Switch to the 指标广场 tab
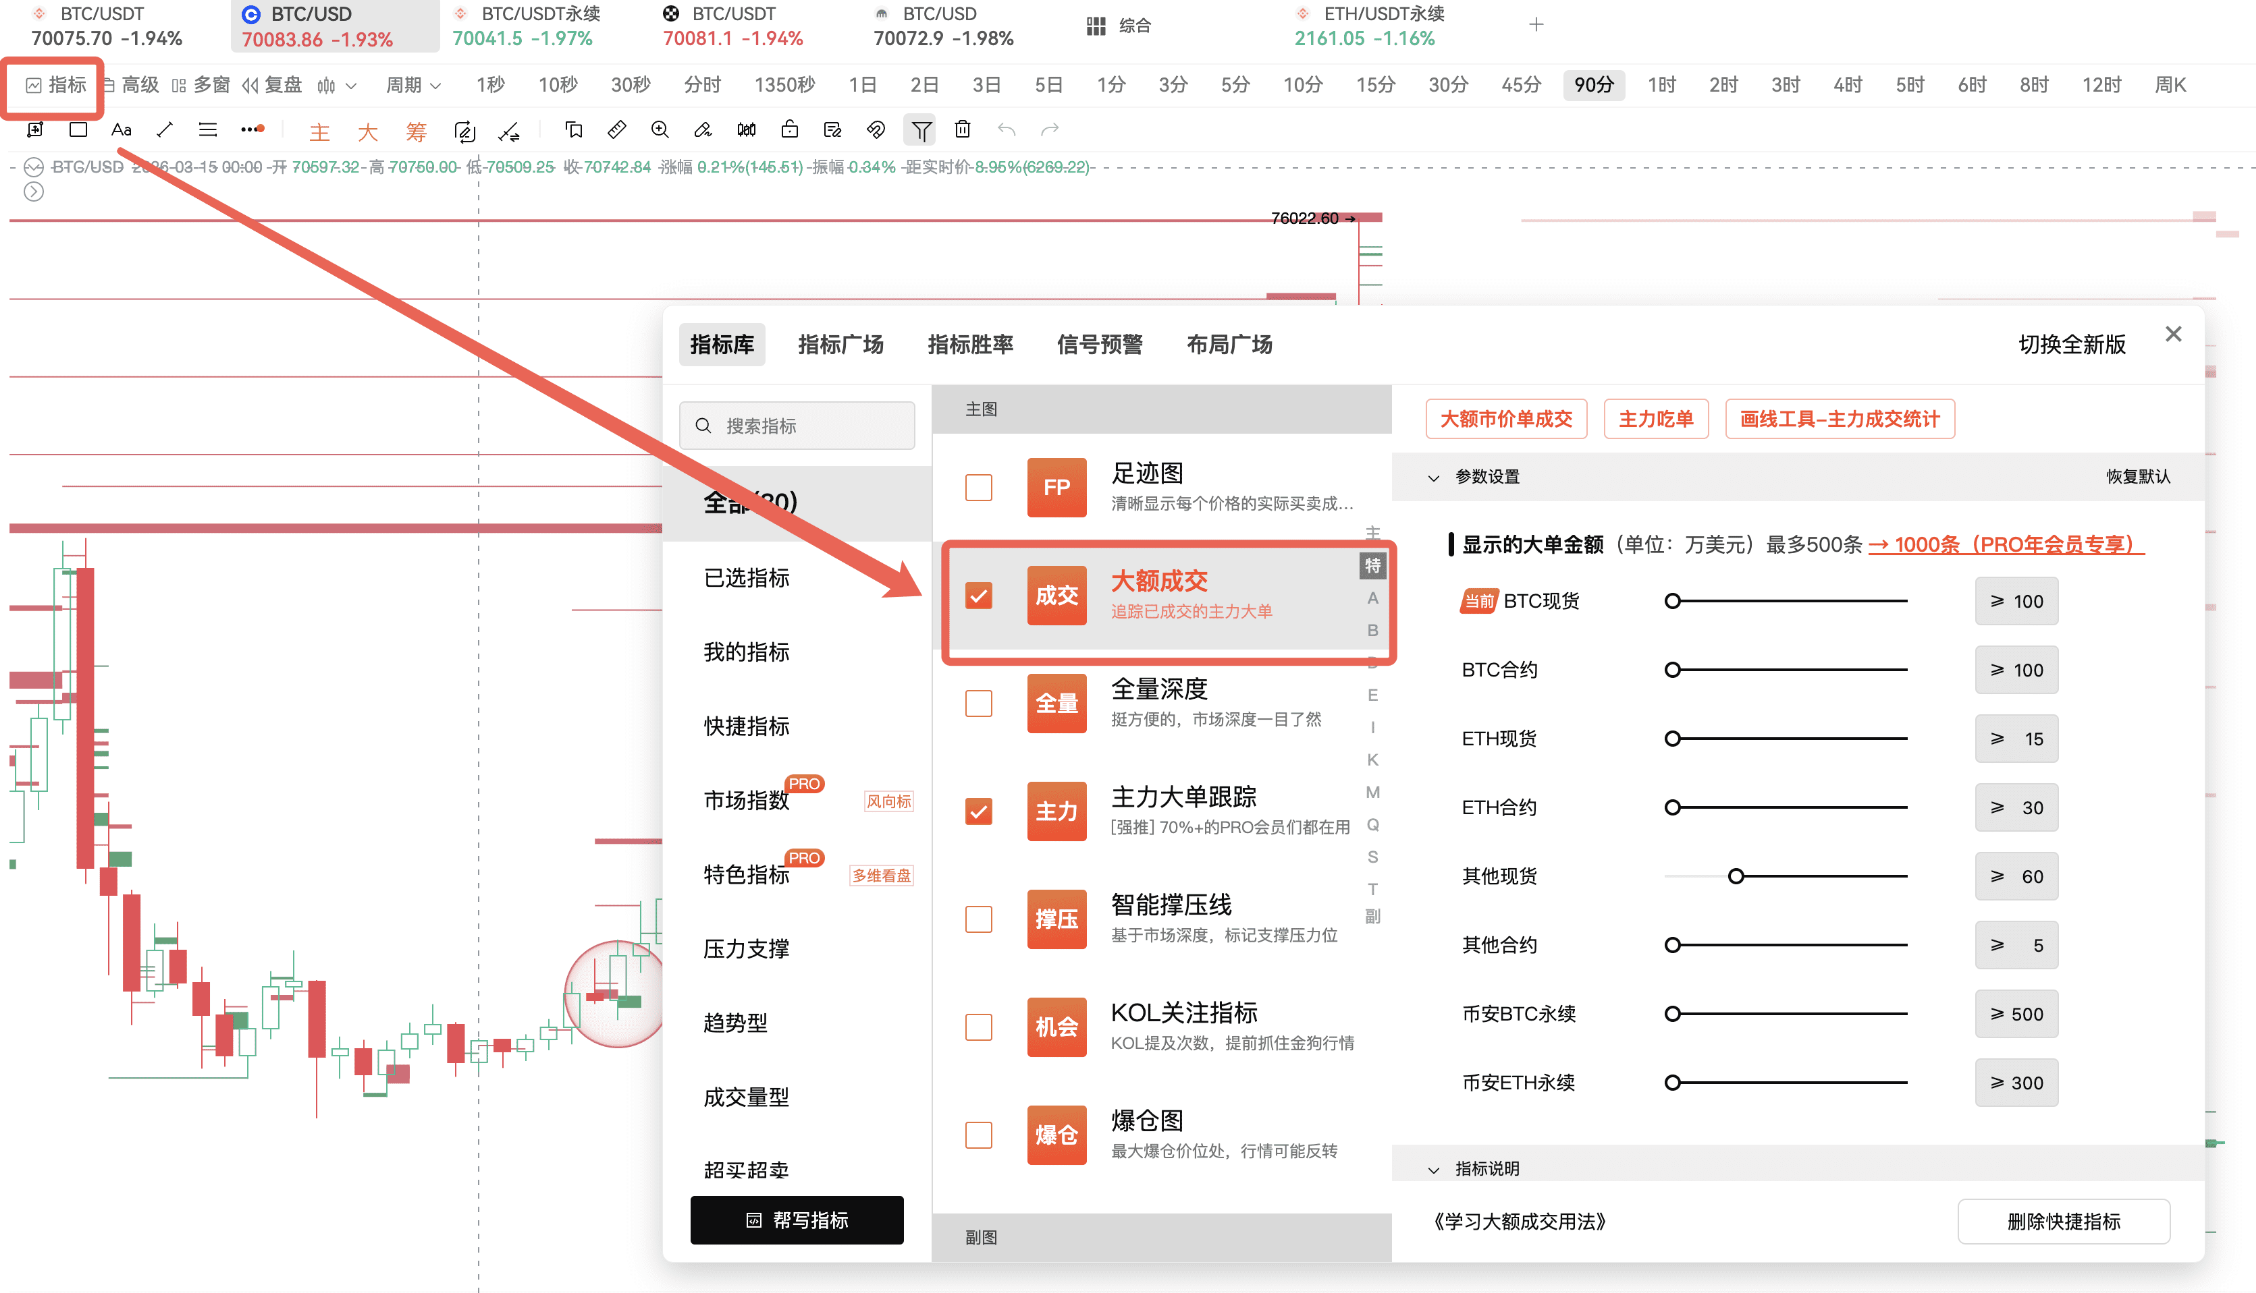 [840, 345]
